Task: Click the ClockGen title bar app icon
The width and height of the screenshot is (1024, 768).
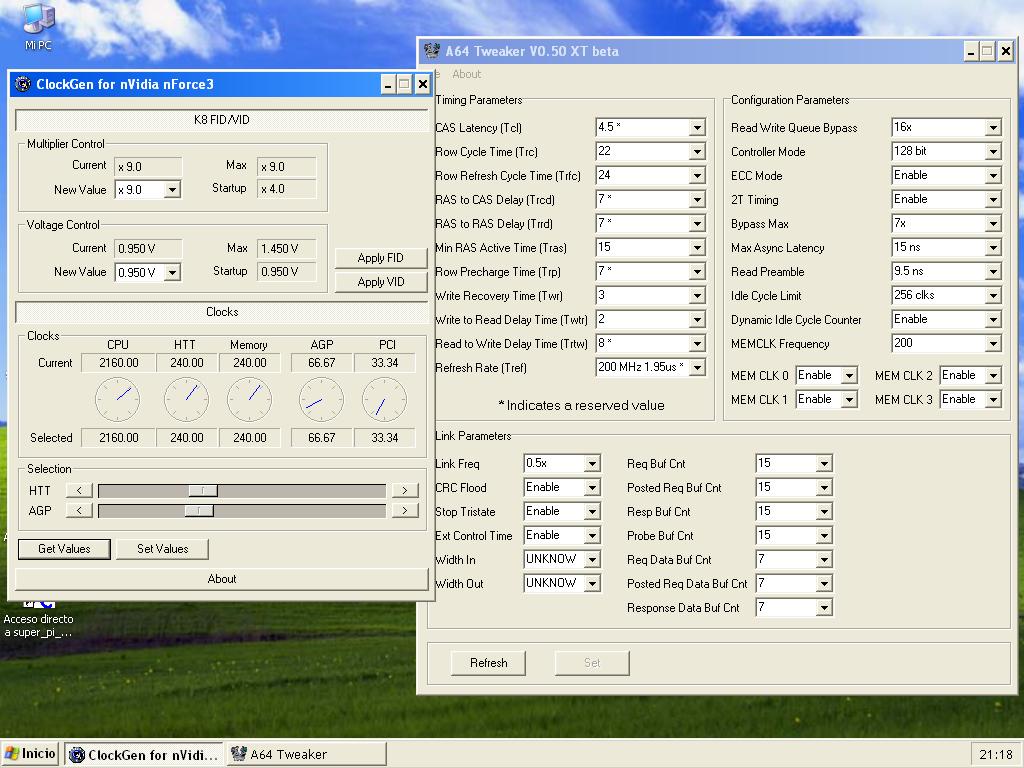Action: pos(24,85)
